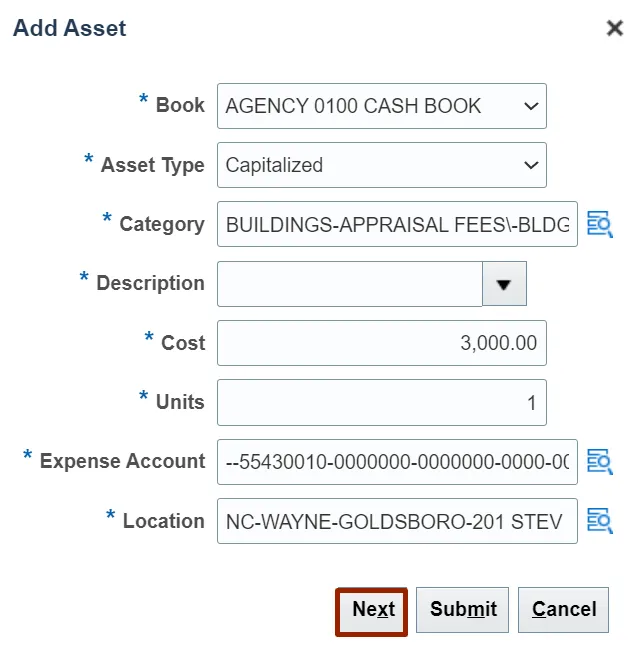The height and width of the screenshot is (661, 636).
Task: Click the Expense Account label
Action: click(122, 461)
